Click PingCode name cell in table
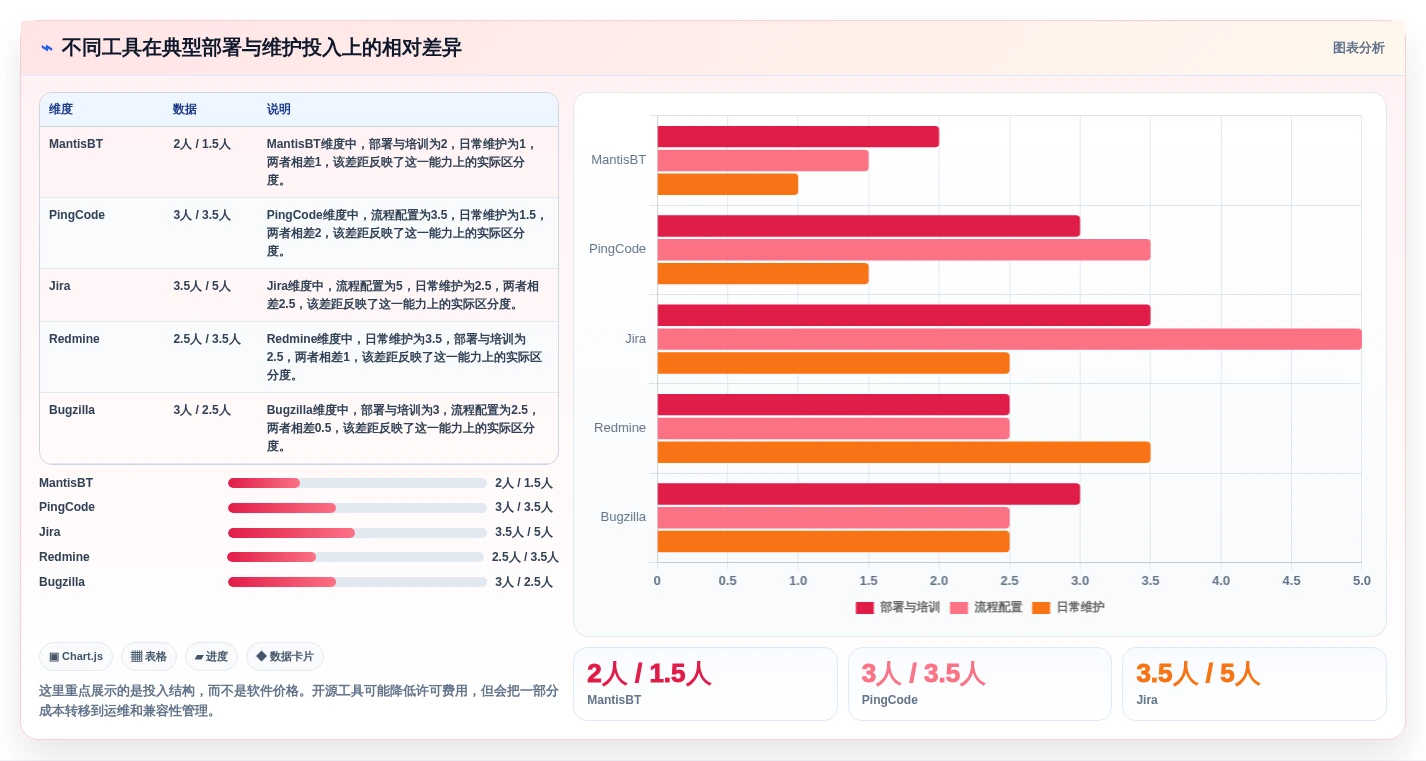 [77, 215]
